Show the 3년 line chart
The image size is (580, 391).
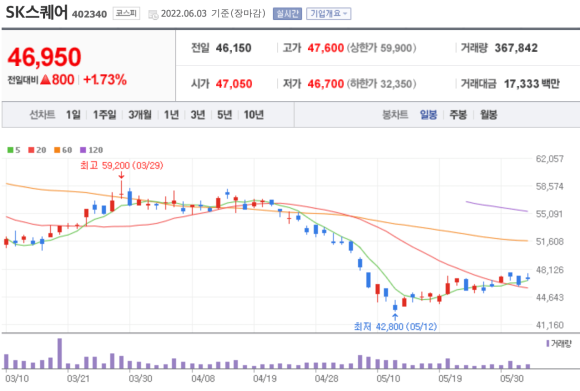pyautogui.click(x=198, y=115)
